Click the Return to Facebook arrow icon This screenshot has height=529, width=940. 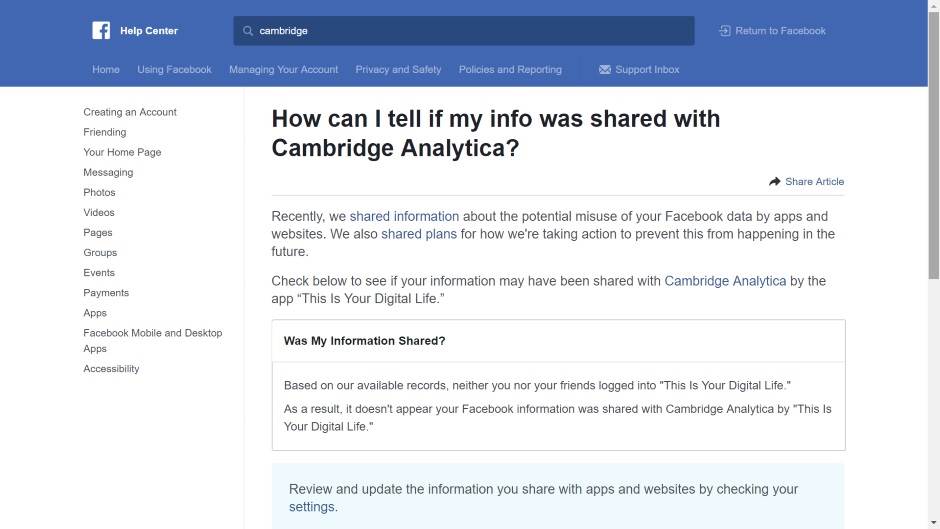point(724,31)
